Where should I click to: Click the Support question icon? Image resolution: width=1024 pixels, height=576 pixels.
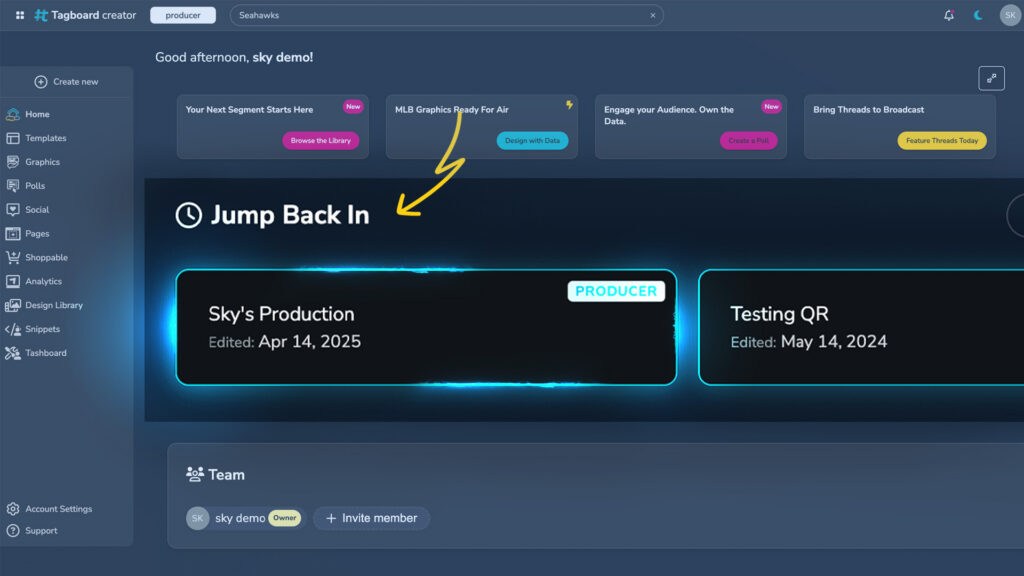(12, 531)
